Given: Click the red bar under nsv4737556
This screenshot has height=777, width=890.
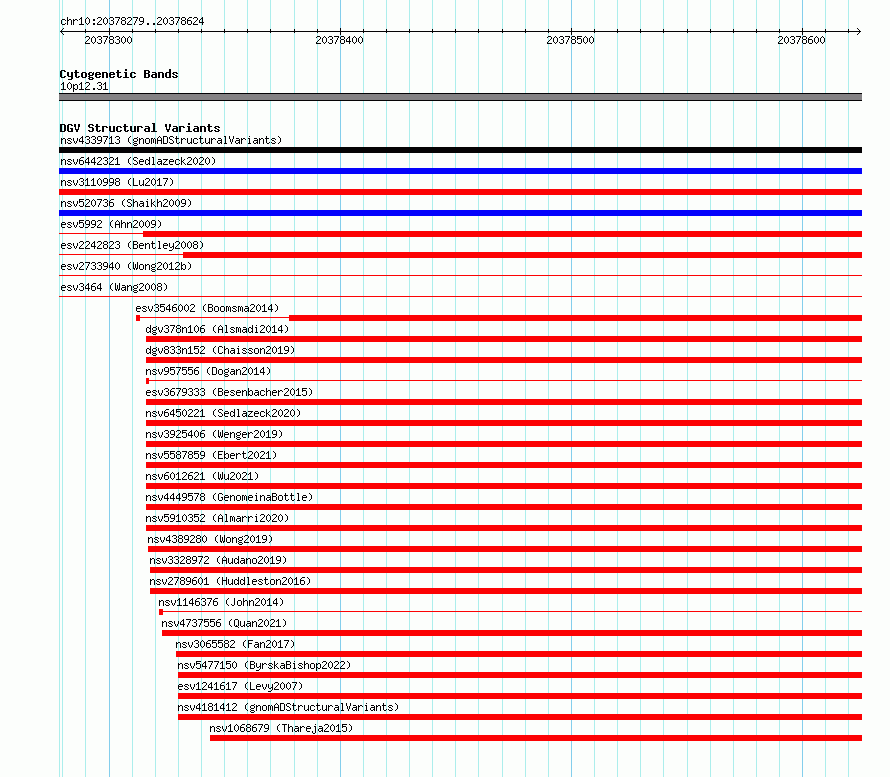Looking at the screenshot, I should pyautogui.click(x=512, y=633).
